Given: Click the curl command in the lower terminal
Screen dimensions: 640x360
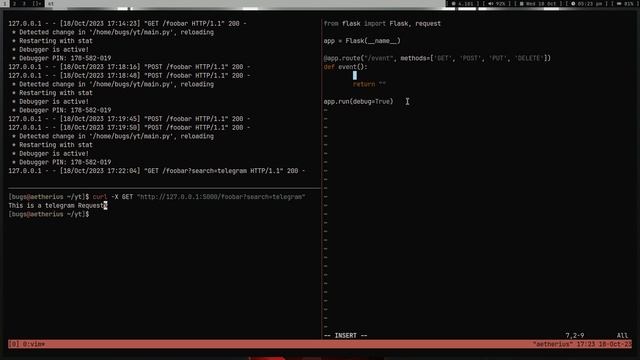Looking at the screenshot, I should point(199,197).
